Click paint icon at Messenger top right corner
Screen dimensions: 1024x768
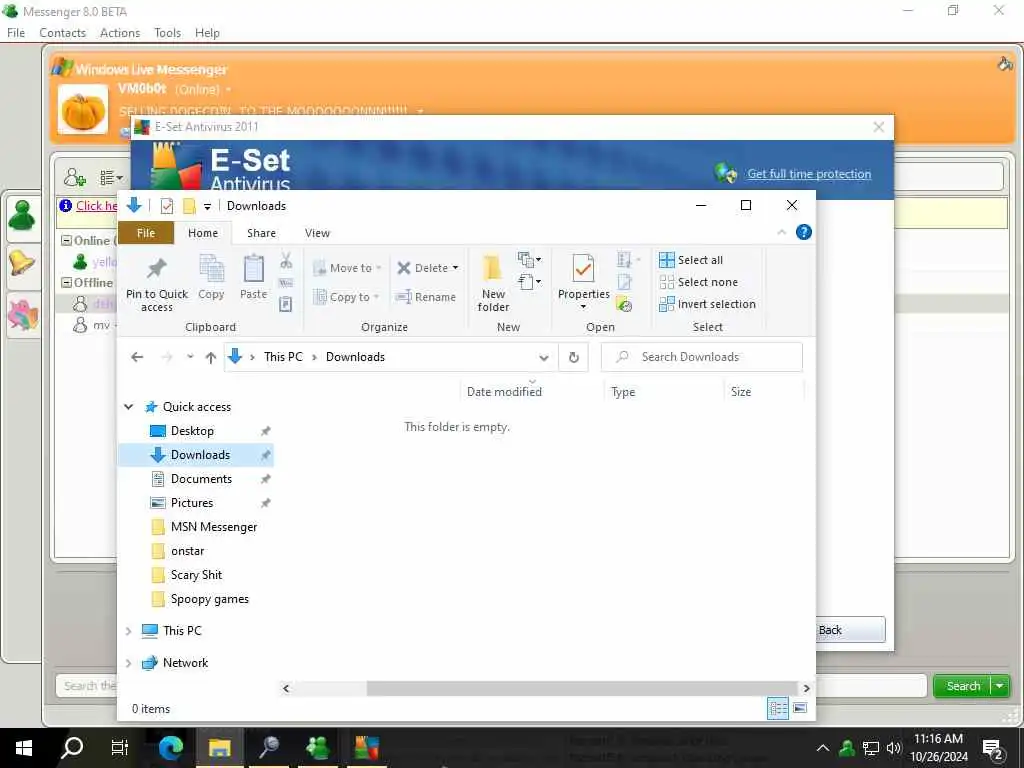point(1005,64)
